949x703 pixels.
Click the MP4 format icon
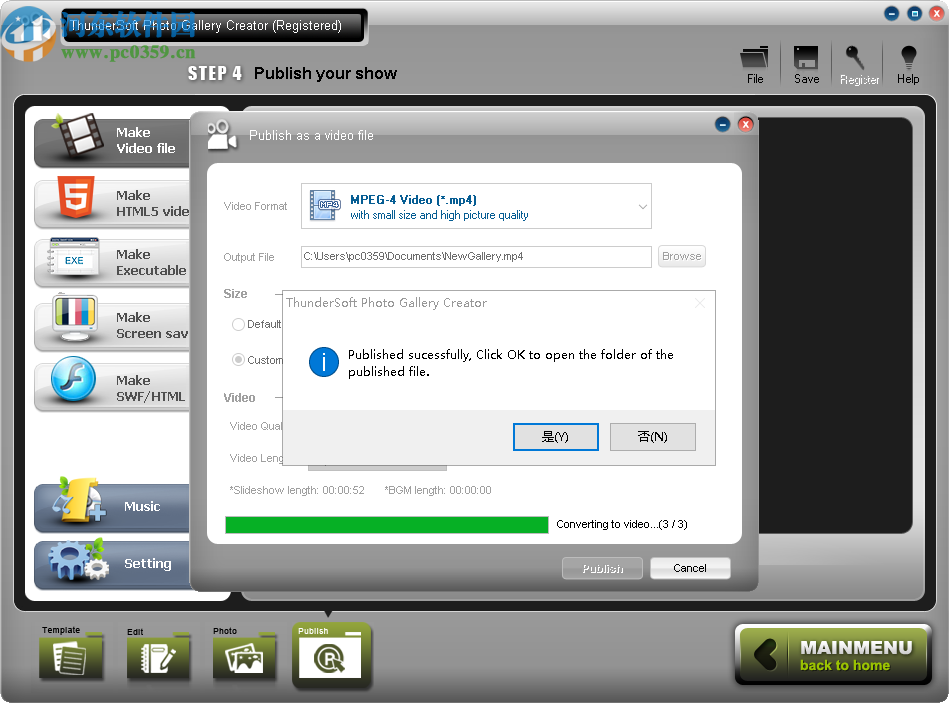tap(325, 205)
